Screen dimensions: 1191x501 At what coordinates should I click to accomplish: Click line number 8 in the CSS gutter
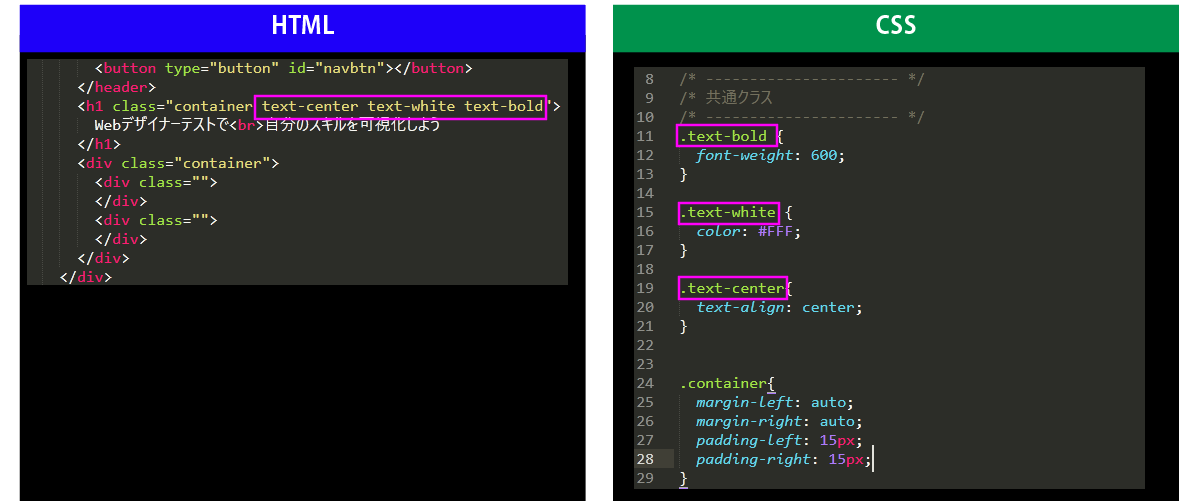tap(649, 79)
